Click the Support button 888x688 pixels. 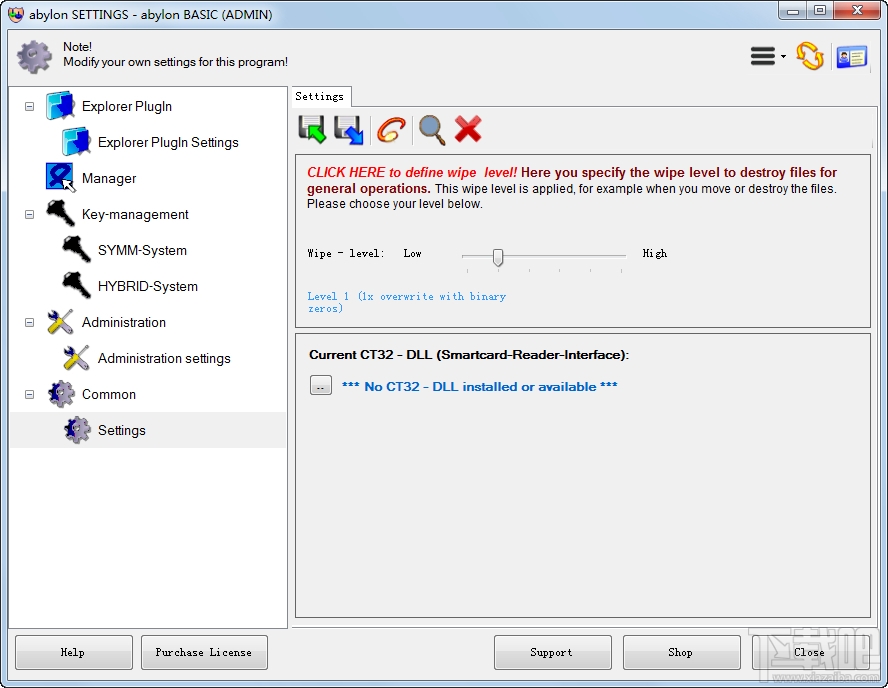(552, 652)
